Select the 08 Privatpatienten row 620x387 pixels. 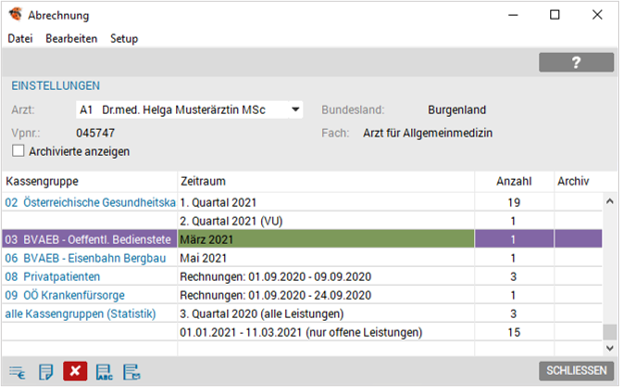click(302, 277)
